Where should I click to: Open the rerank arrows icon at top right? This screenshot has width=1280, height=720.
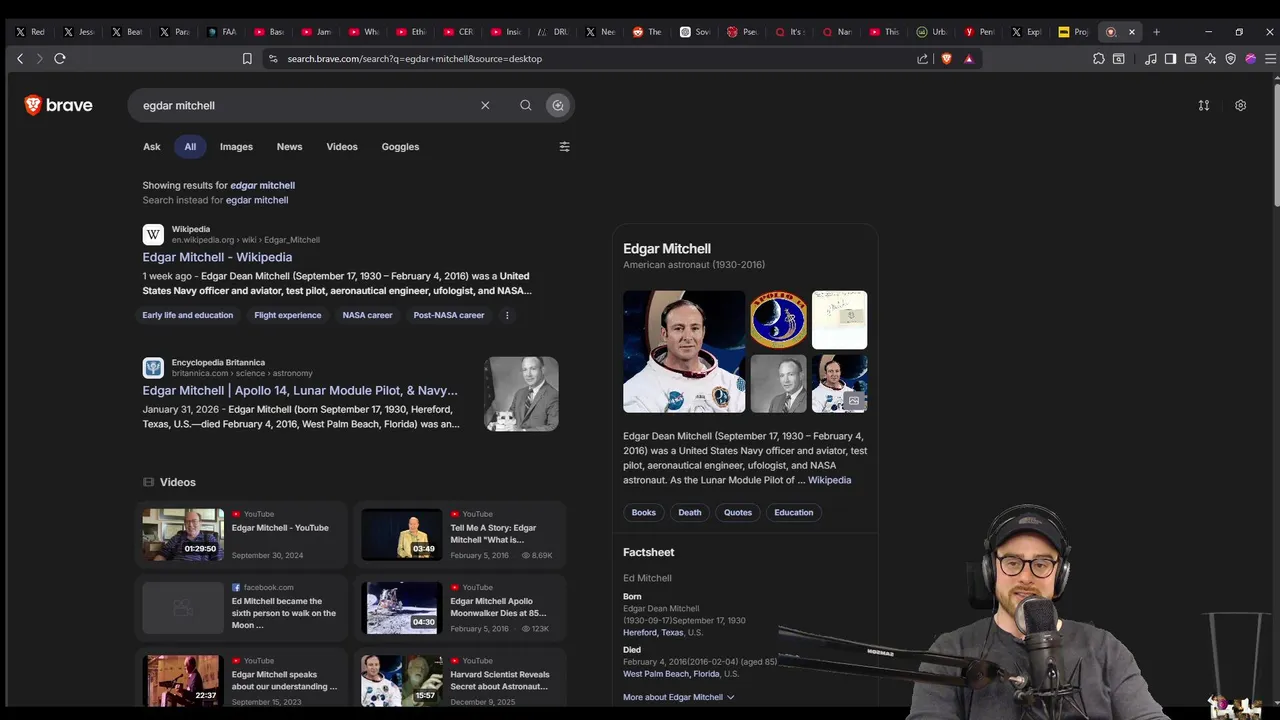click(x=1204, y=105)
